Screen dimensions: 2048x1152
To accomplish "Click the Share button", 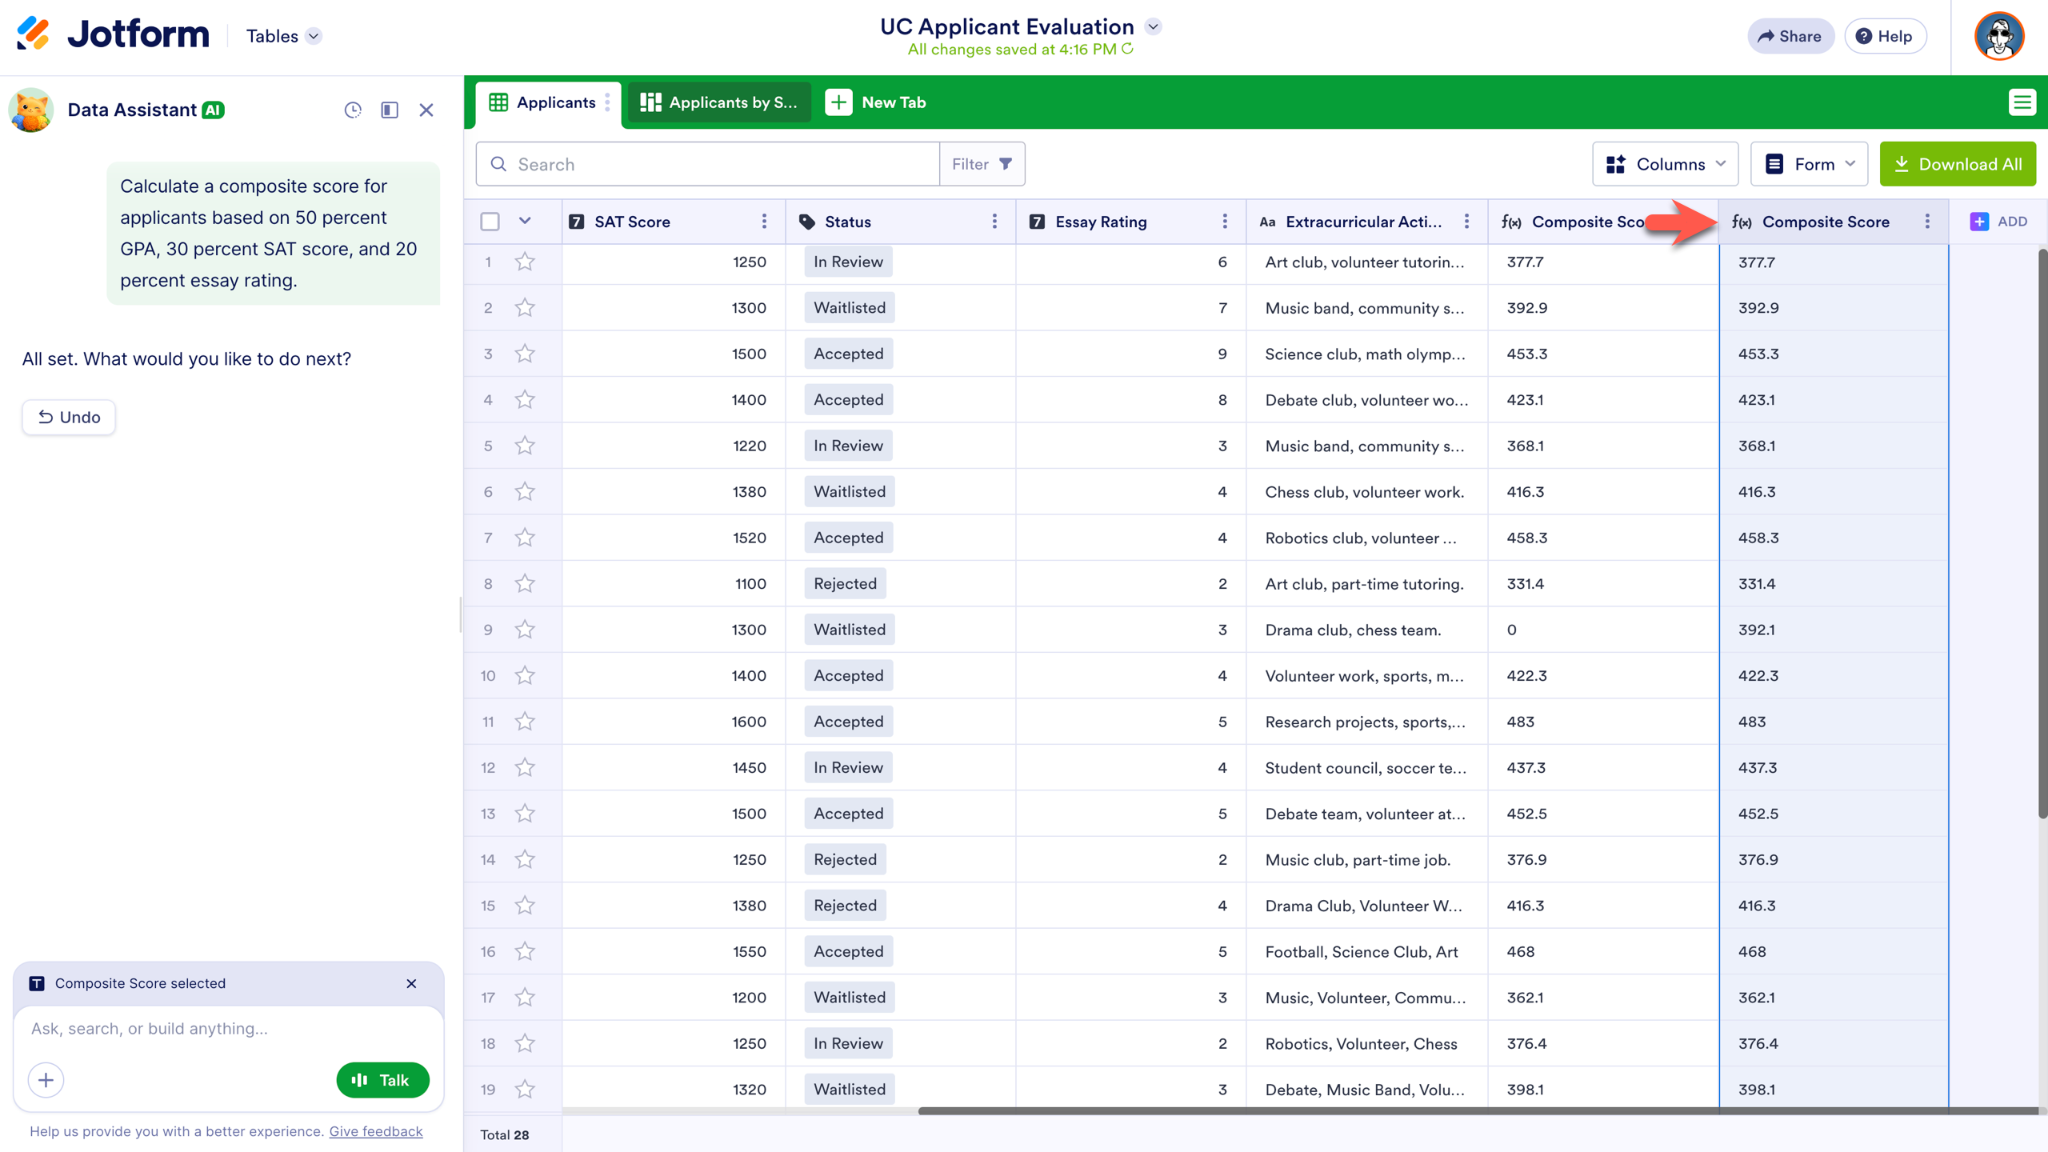I will (1790, 36).
